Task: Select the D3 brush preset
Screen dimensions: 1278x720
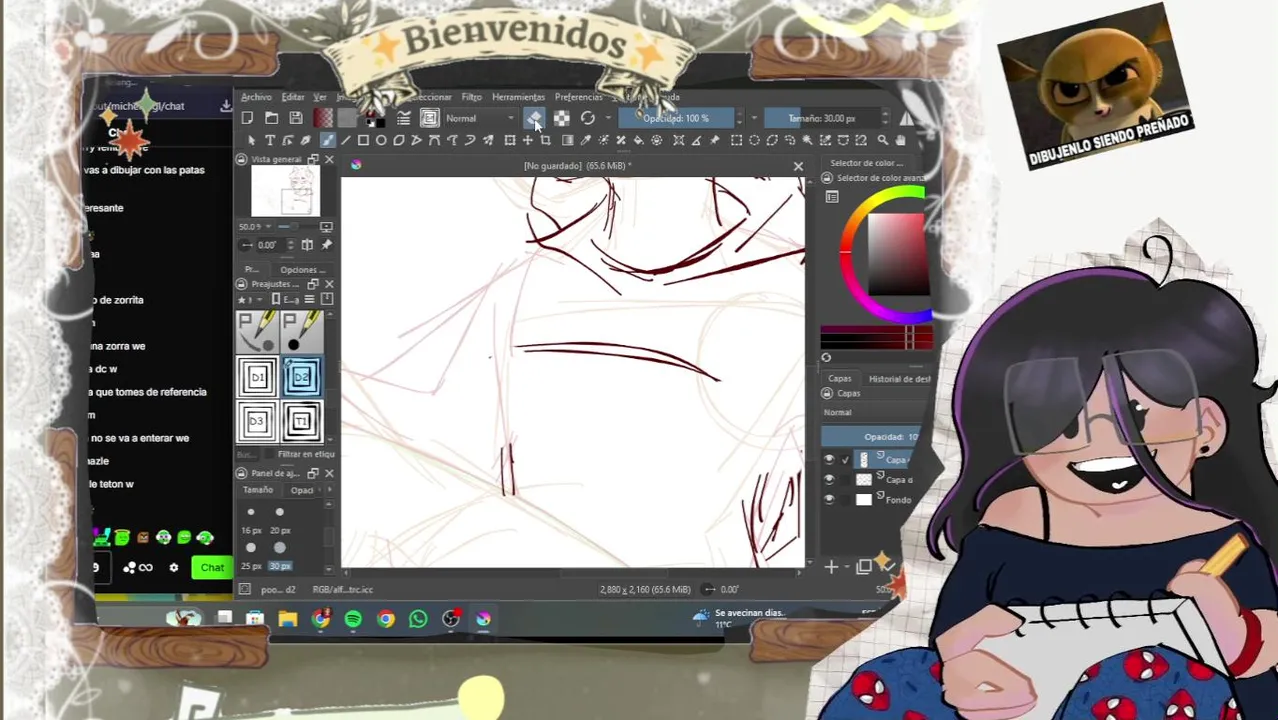Action: click(257, 421)
